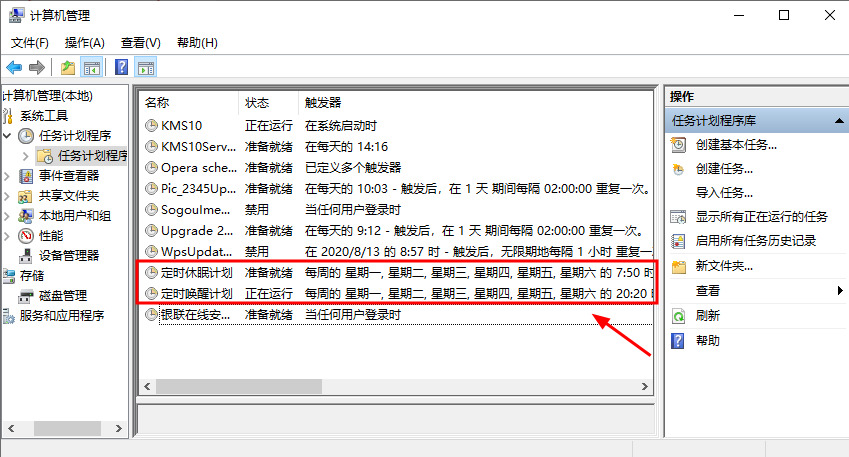Click the Up one level folder icon

coord(68,68)
